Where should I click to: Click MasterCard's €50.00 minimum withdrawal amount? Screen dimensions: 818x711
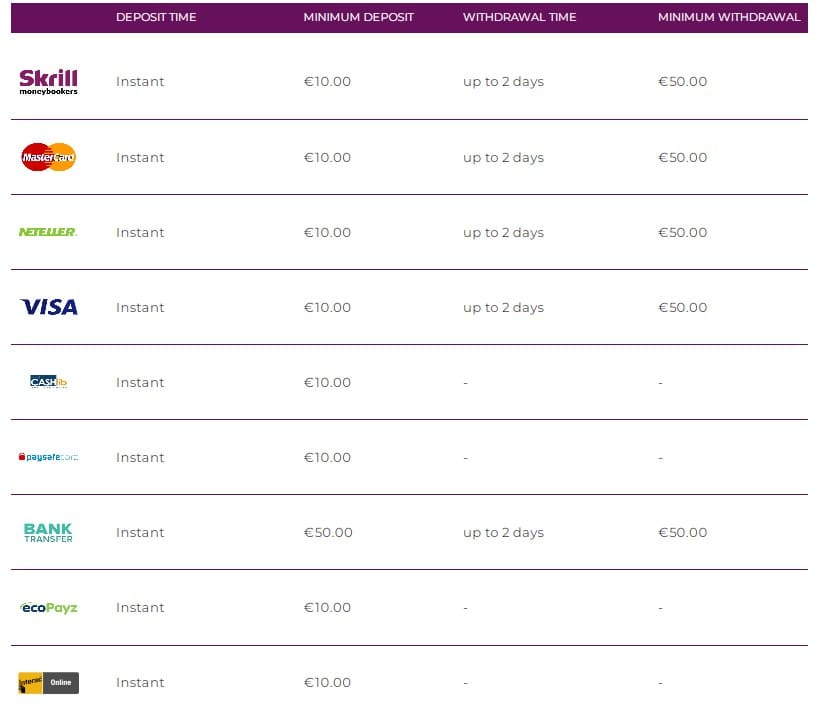682,157
